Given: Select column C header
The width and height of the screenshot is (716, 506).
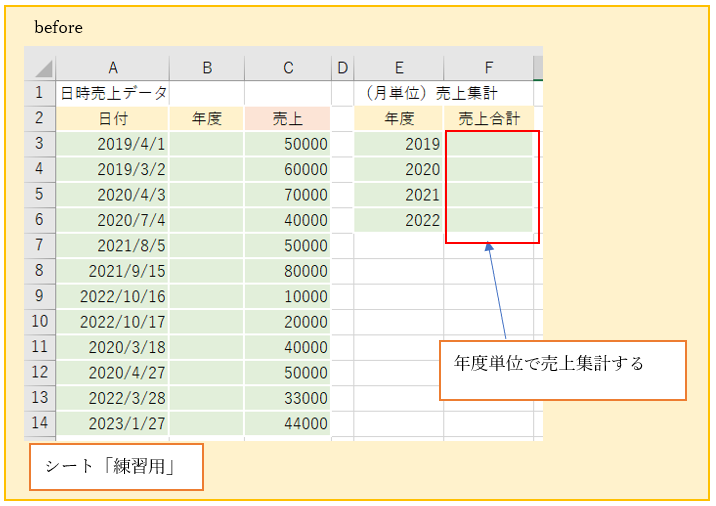Looking at the screenshot, I should pos(288,68).
